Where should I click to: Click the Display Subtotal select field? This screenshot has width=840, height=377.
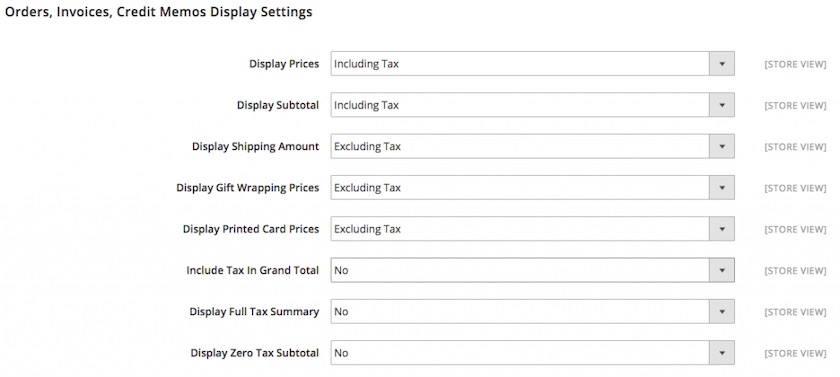coord(532,105)
